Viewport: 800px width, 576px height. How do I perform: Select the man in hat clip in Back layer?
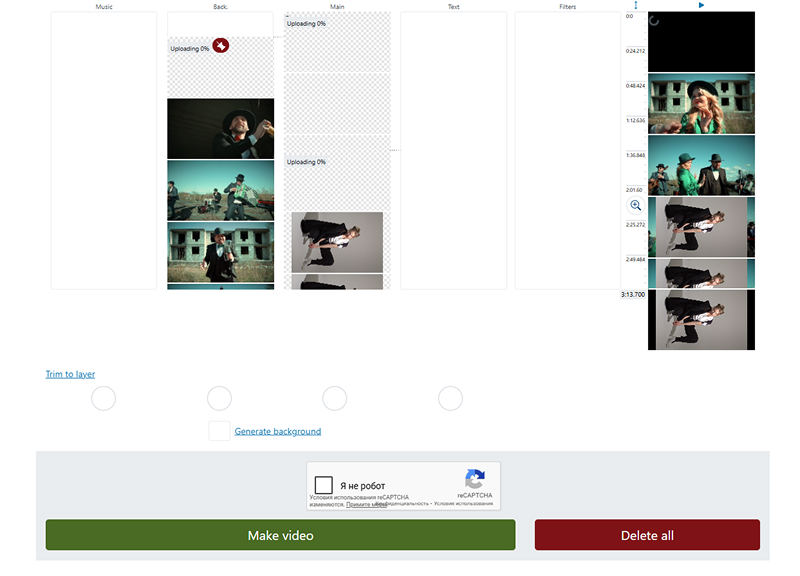tap(220, 128)
